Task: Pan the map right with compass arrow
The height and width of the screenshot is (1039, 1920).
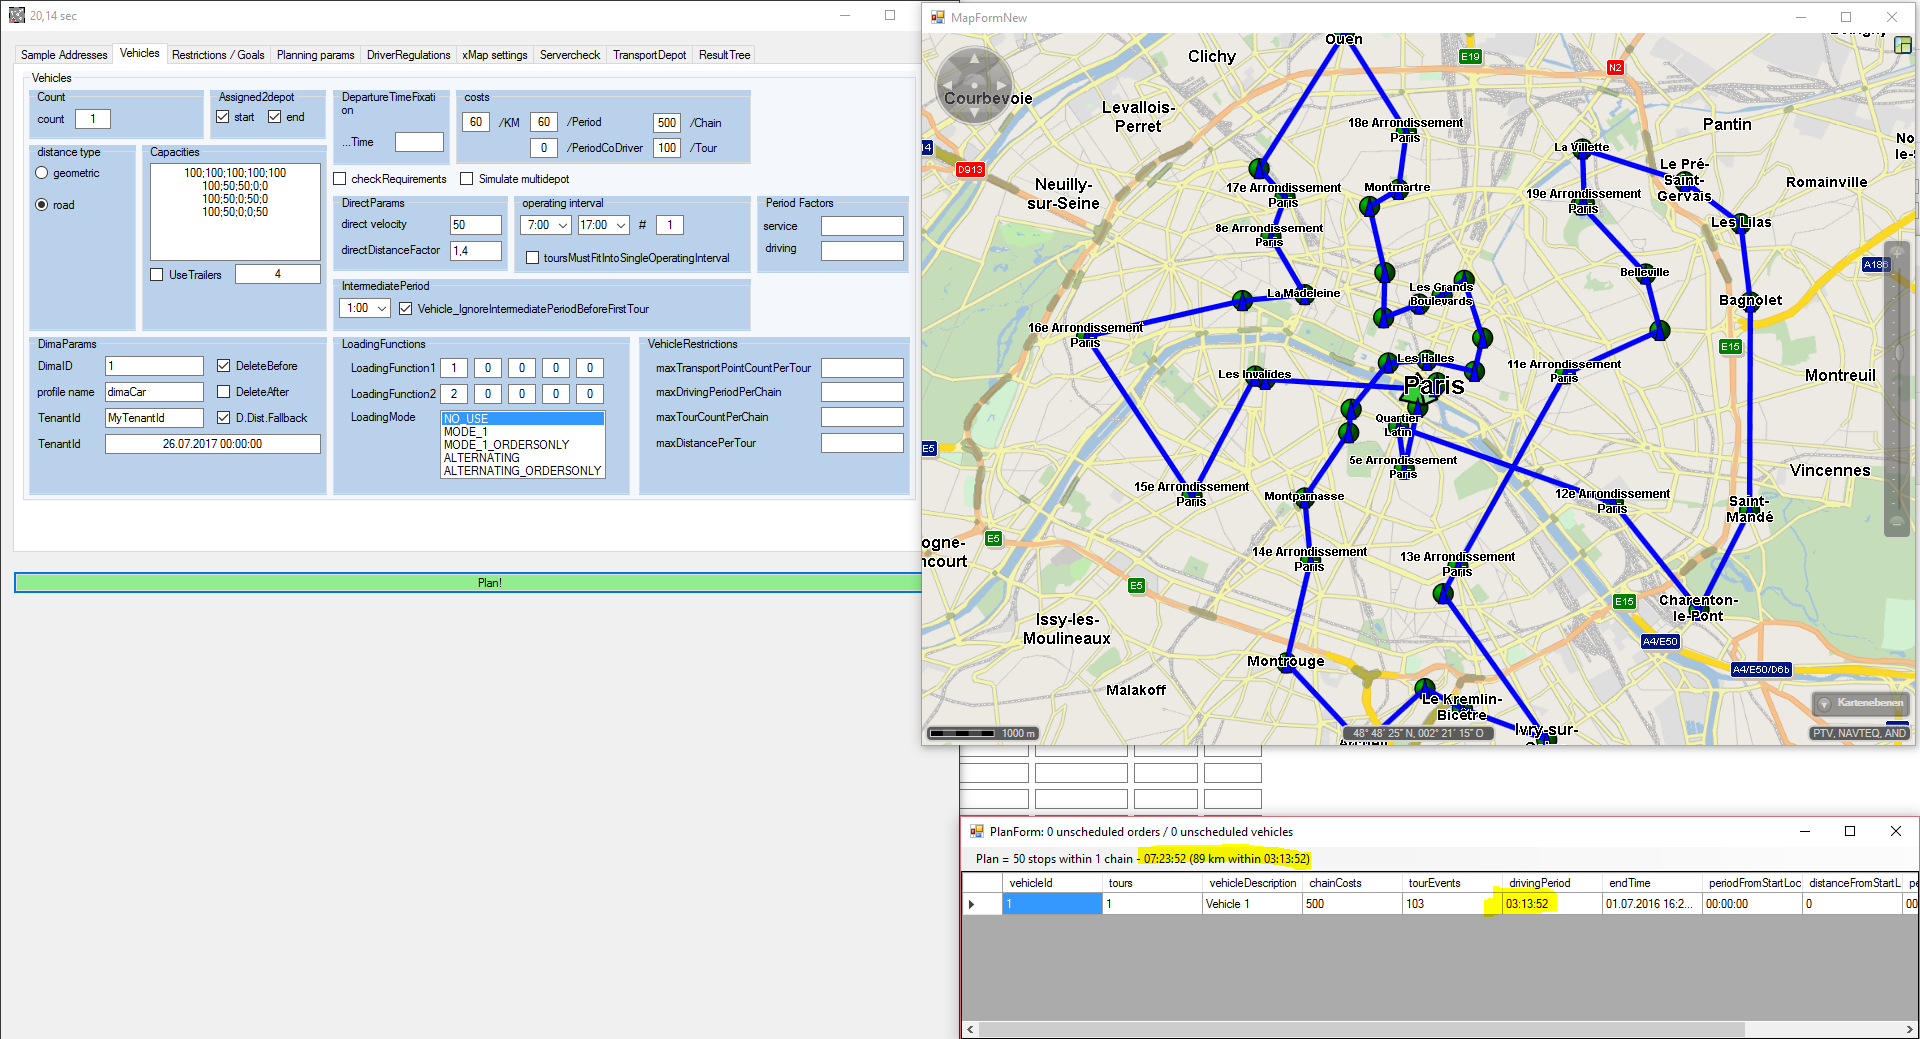Action: (1001, 85)
